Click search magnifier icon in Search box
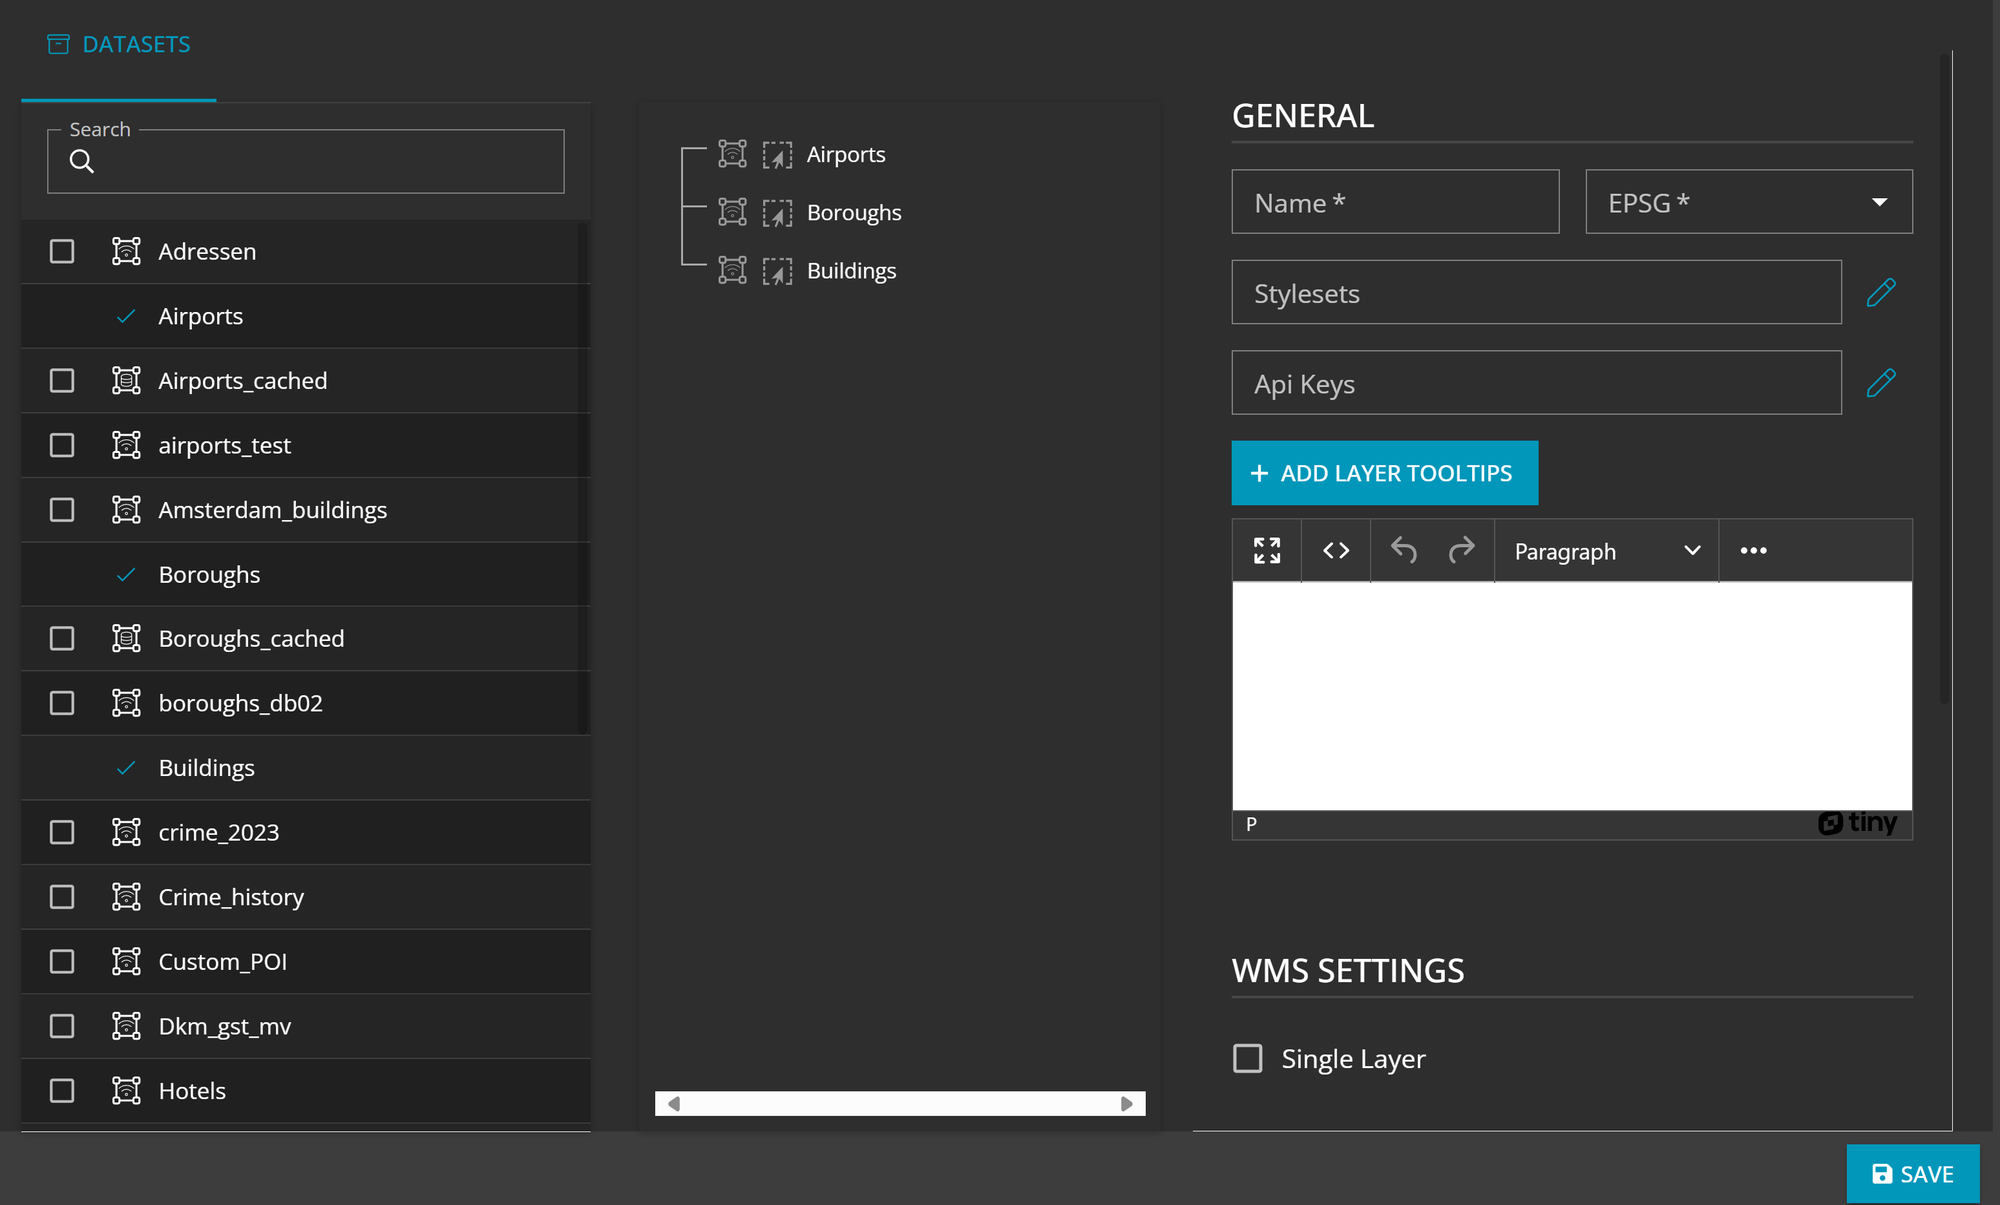The height and width of the screenshot is (1205, 2000). pyautogui.click(x=82, y=162)
